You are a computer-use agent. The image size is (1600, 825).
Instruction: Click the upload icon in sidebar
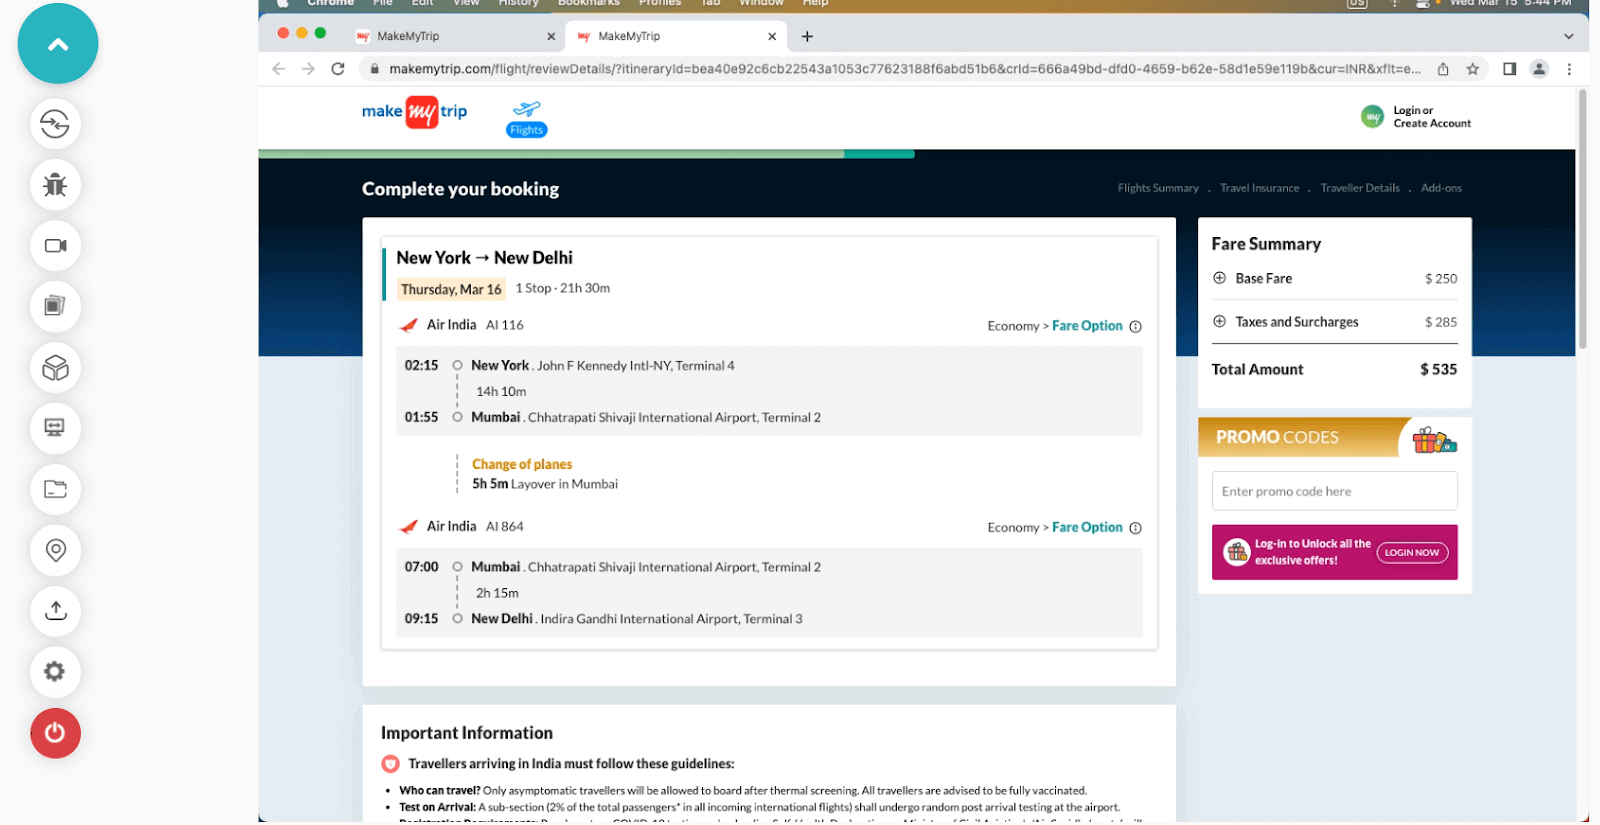[x=55, y=611]
